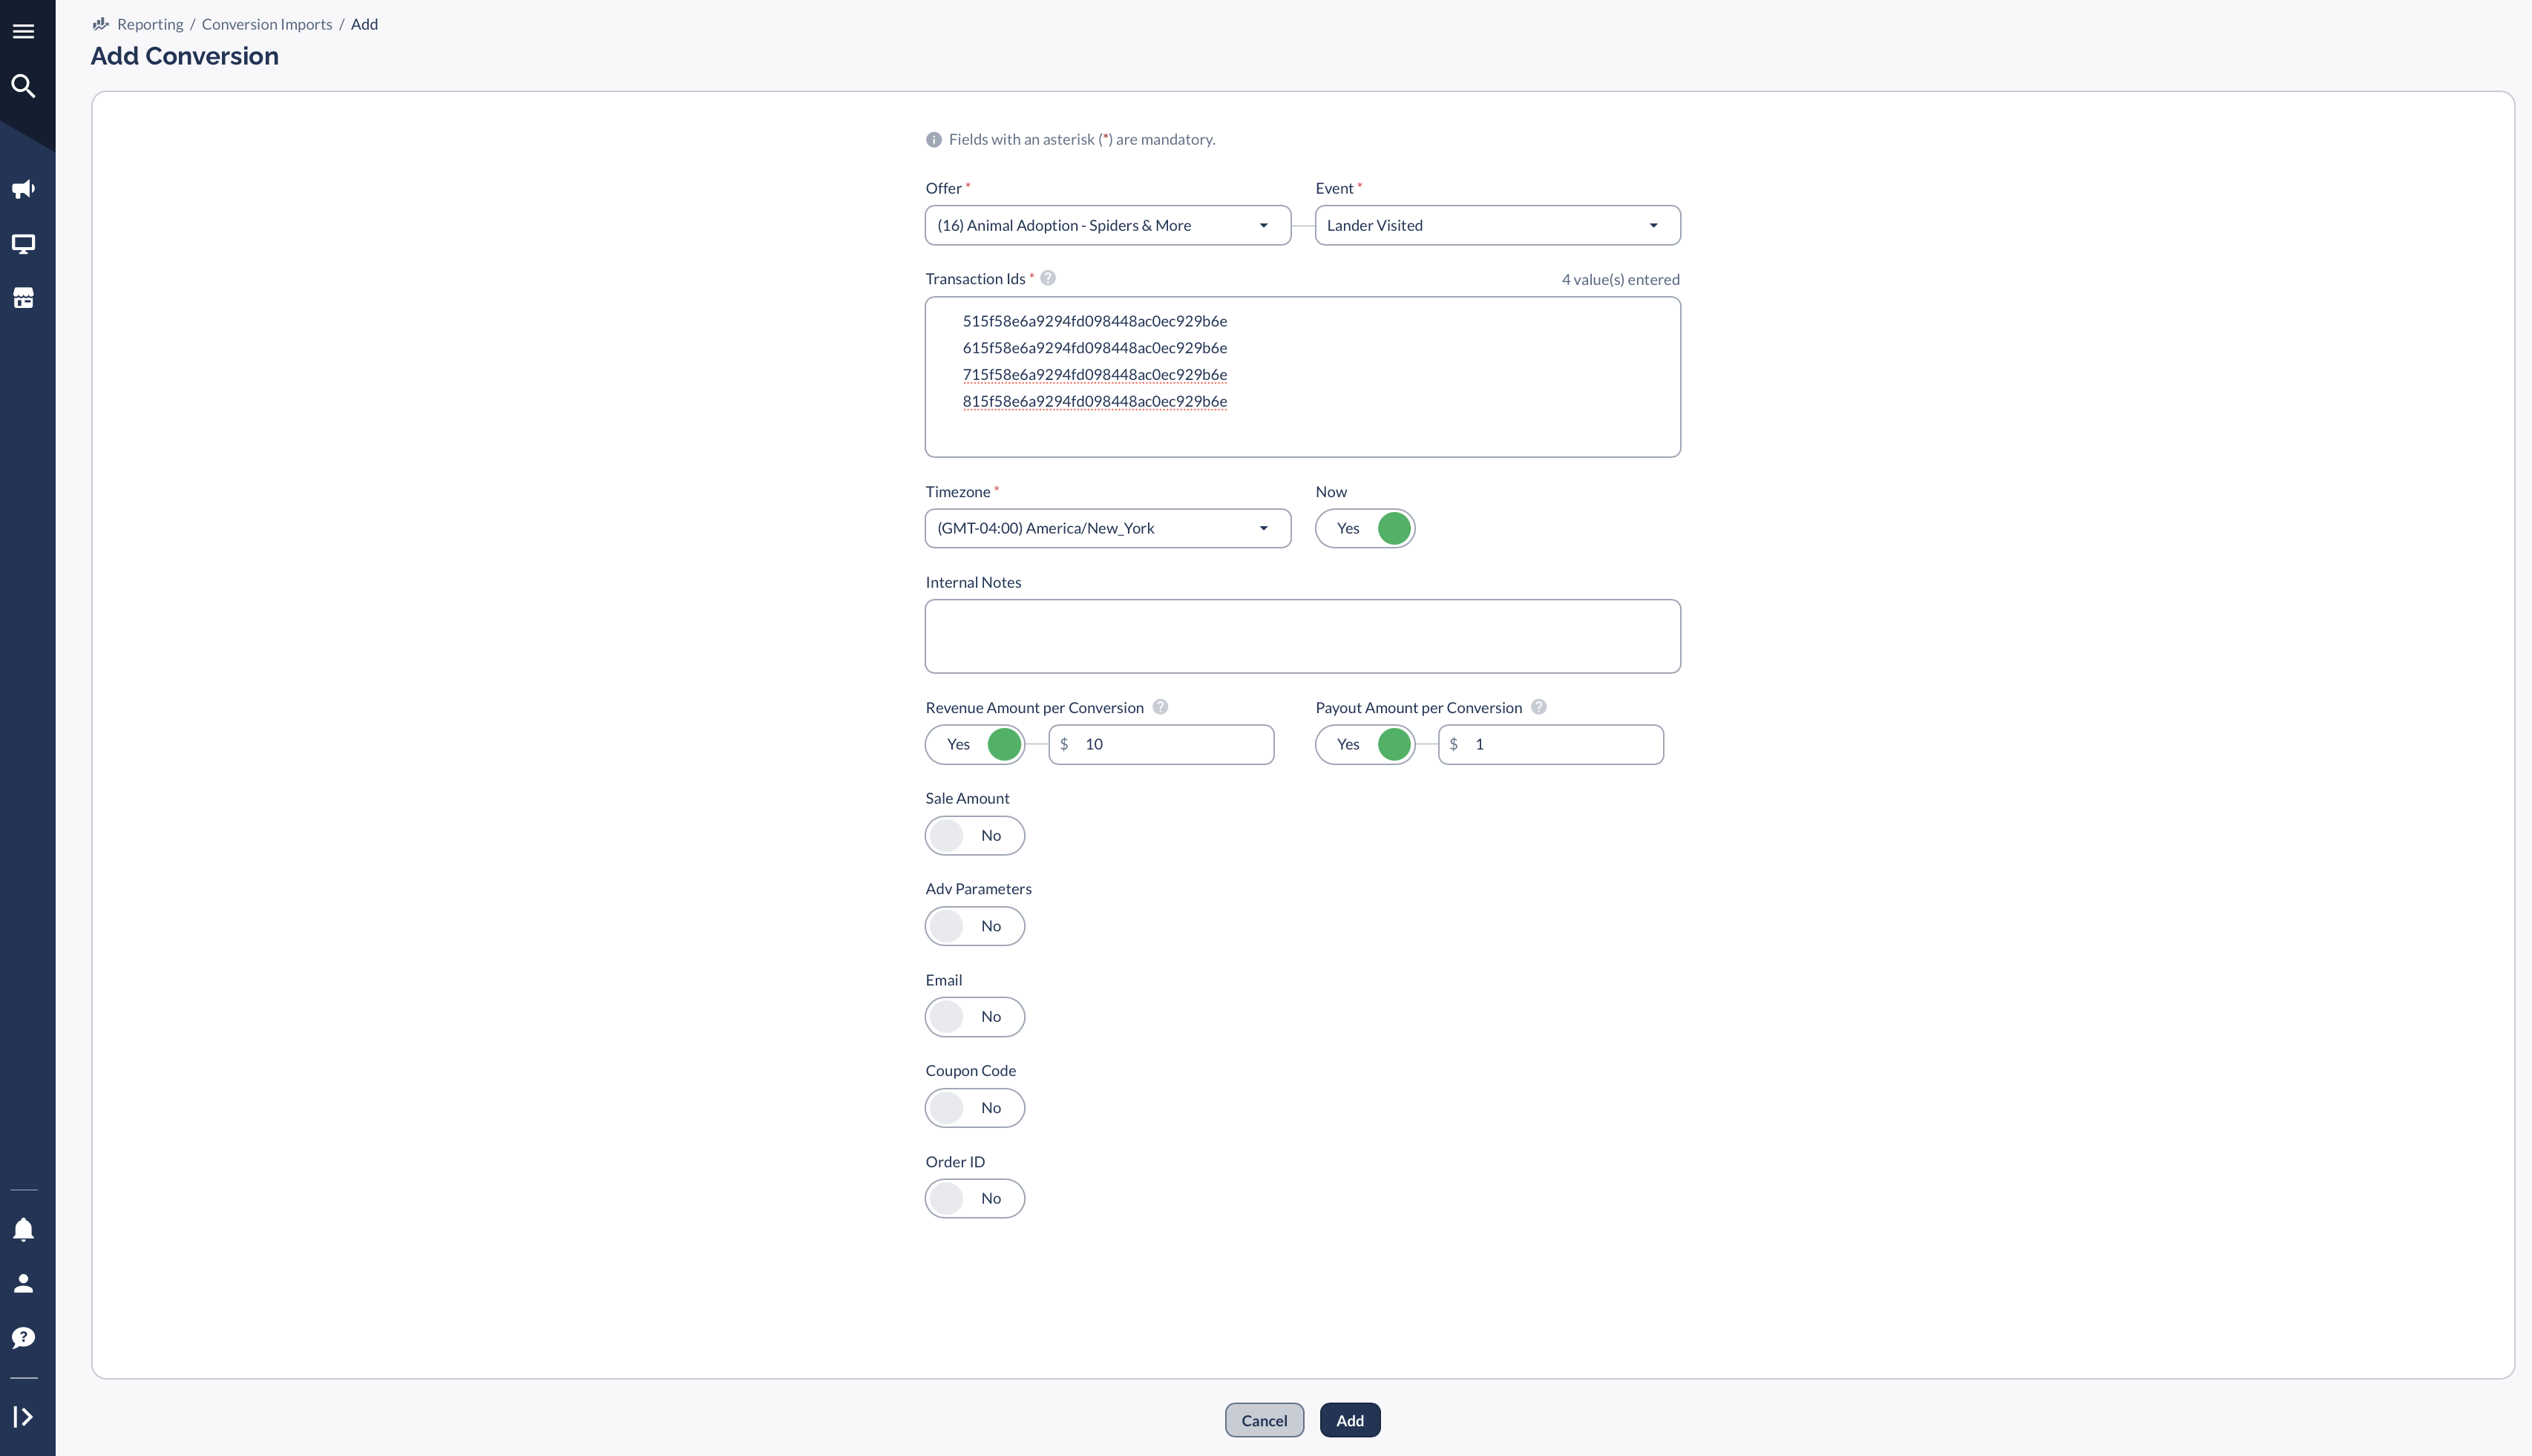Viewport: 2532px width, 1456px height.
Task: Click the Add button
Action: coord(1350,1420)
